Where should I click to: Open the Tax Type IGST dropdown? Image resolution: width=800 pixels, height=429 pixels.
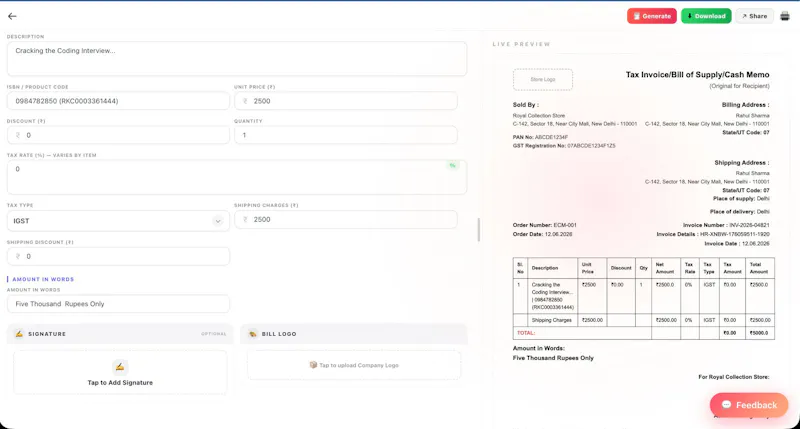pyautogui.click(x=118, y=221)
